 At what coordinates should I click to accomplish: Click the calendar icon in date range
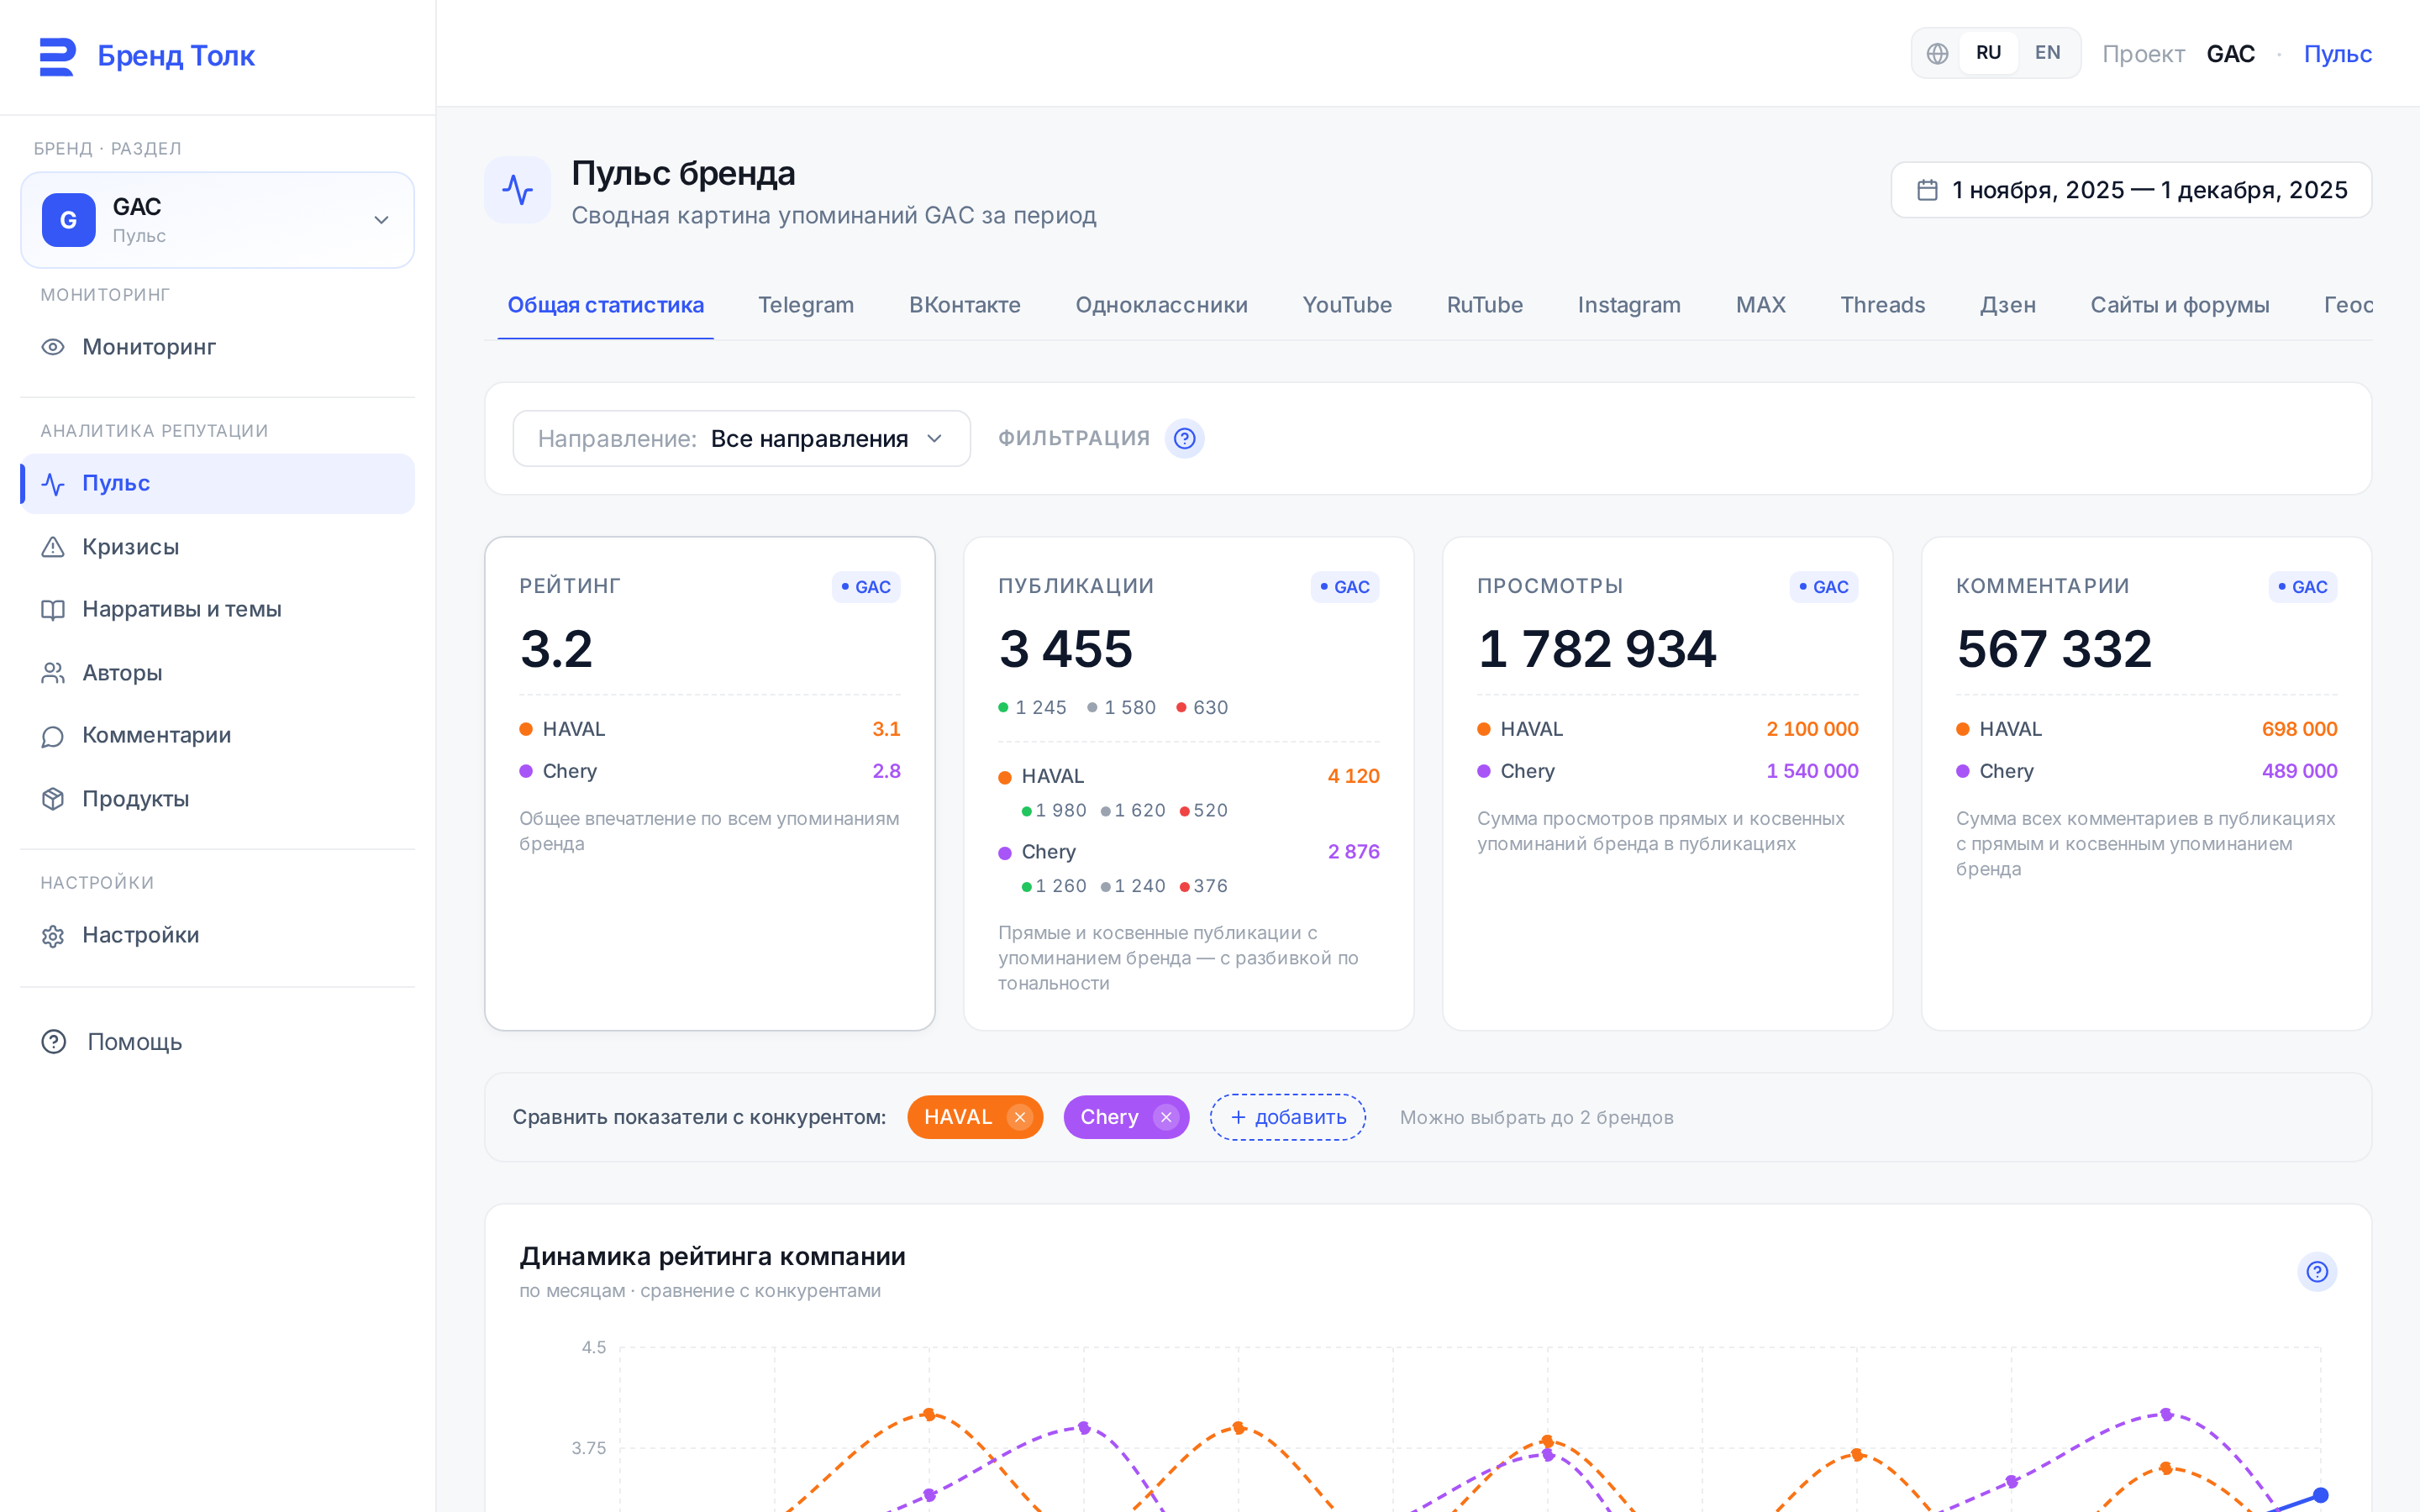click(x=1927, y=190)
